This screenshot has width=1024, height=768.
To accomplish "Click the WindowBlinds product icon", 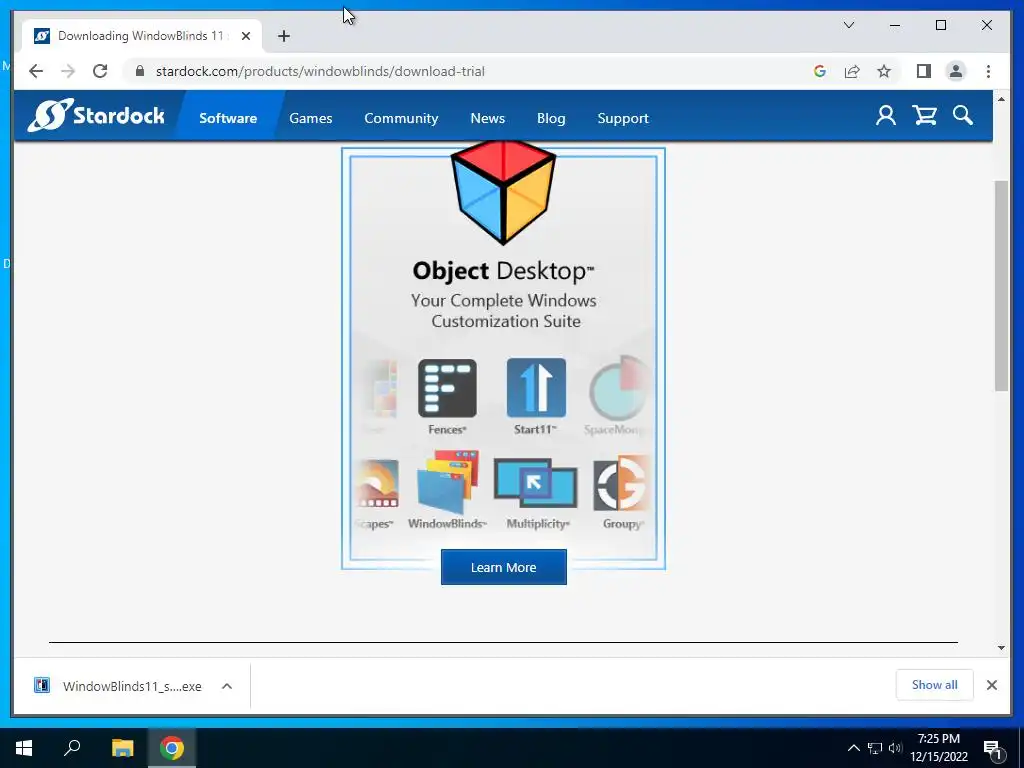I will pyautogui.click(x=447, y=482).
